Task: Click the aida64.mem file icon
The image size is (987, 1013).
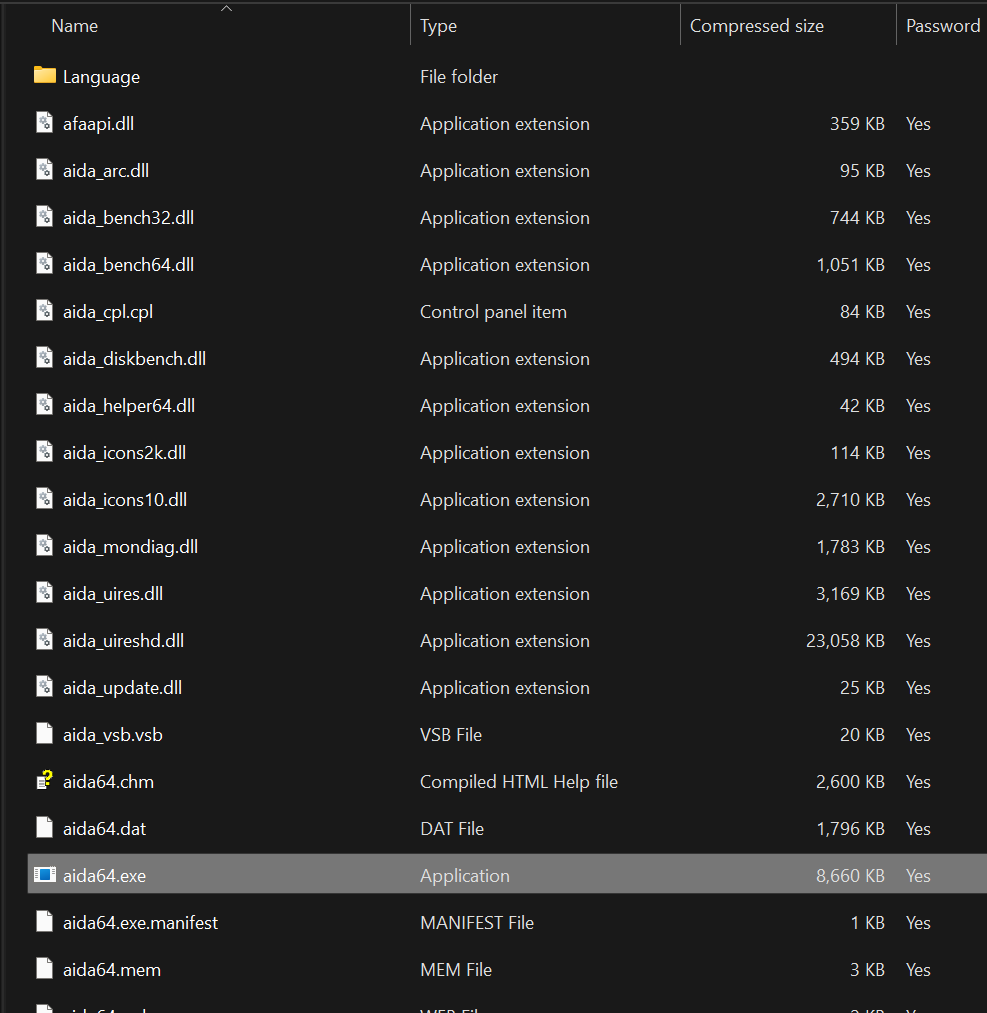Action: coord(45,969)
